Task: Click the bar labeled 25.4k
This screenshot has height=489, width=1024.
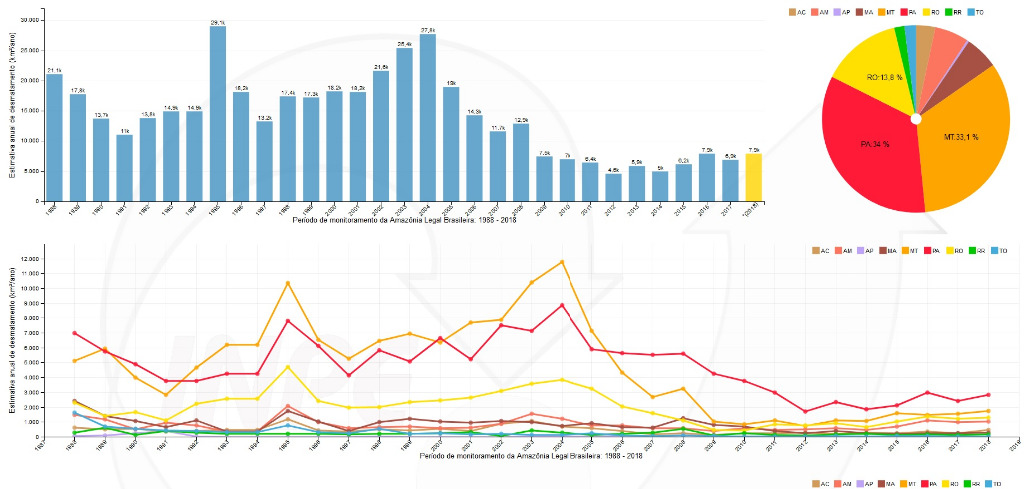Action: tap(404, 124)
